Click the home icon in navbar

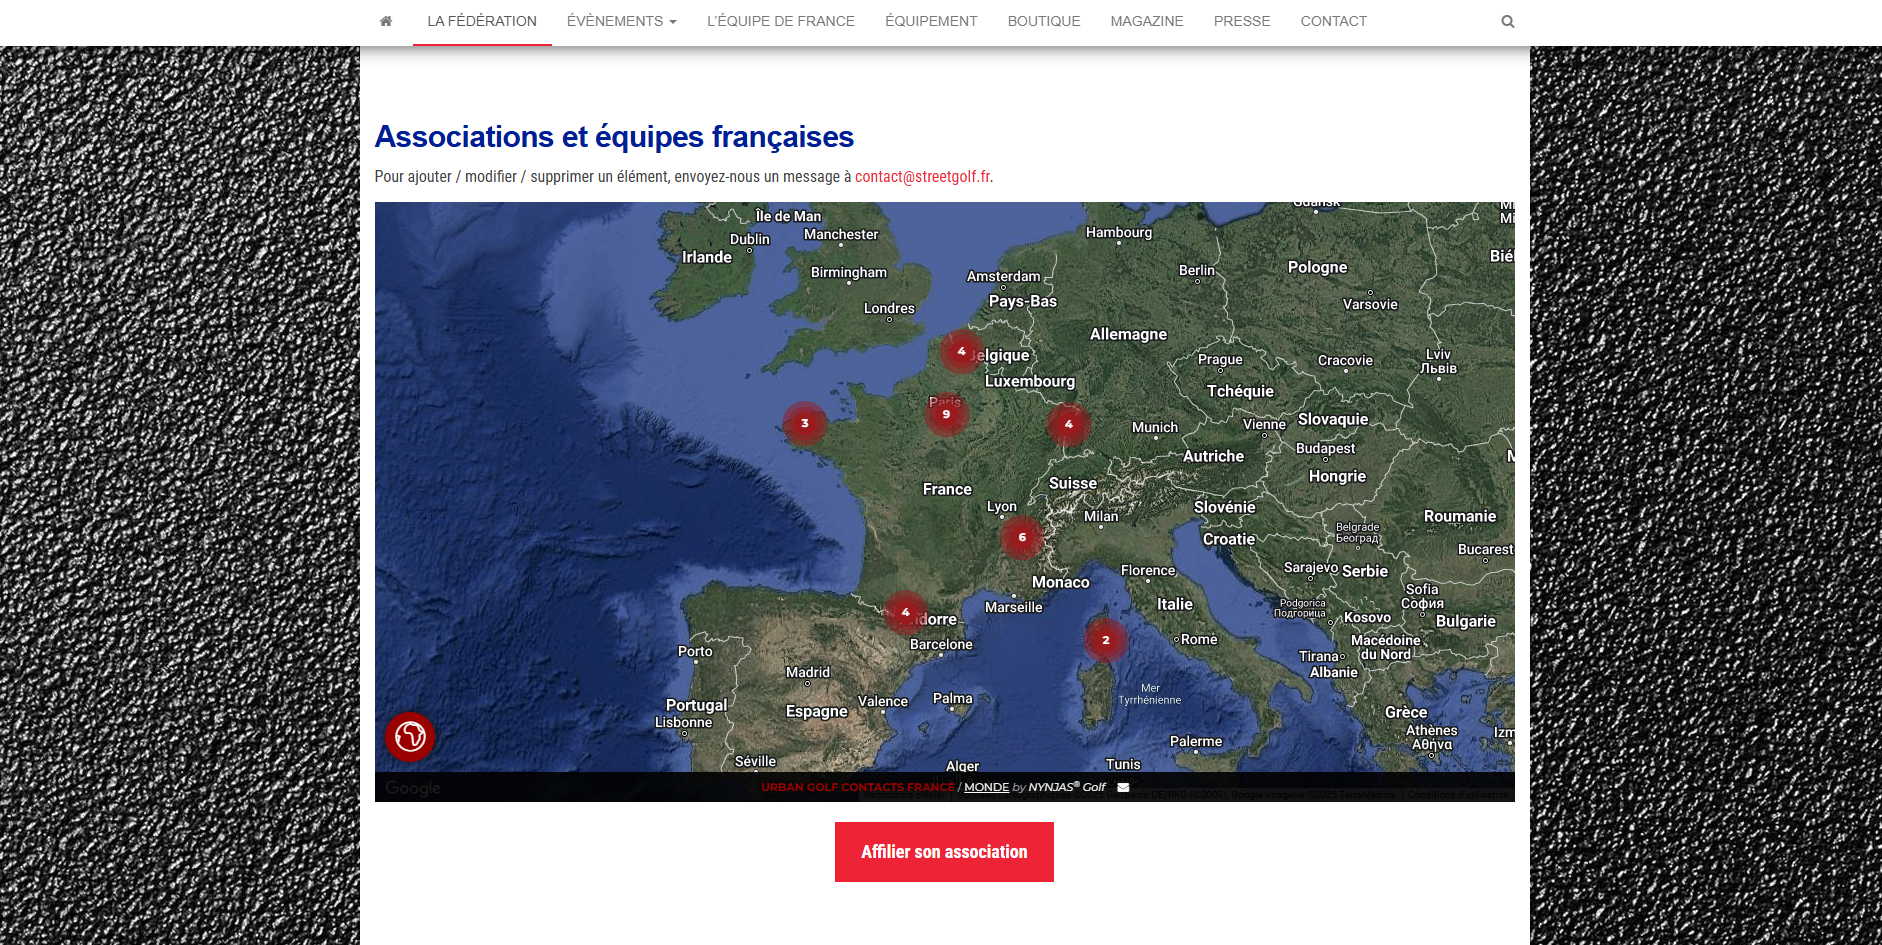[x=386, y=21]
